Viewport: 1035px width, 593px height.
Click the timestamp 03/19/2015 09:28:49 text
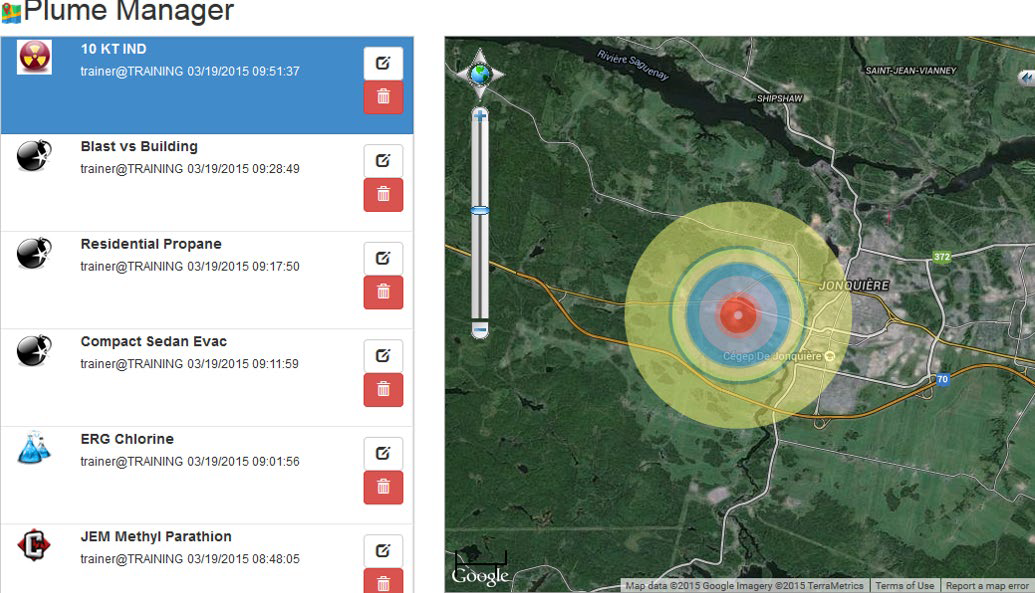tap(244, 169)
